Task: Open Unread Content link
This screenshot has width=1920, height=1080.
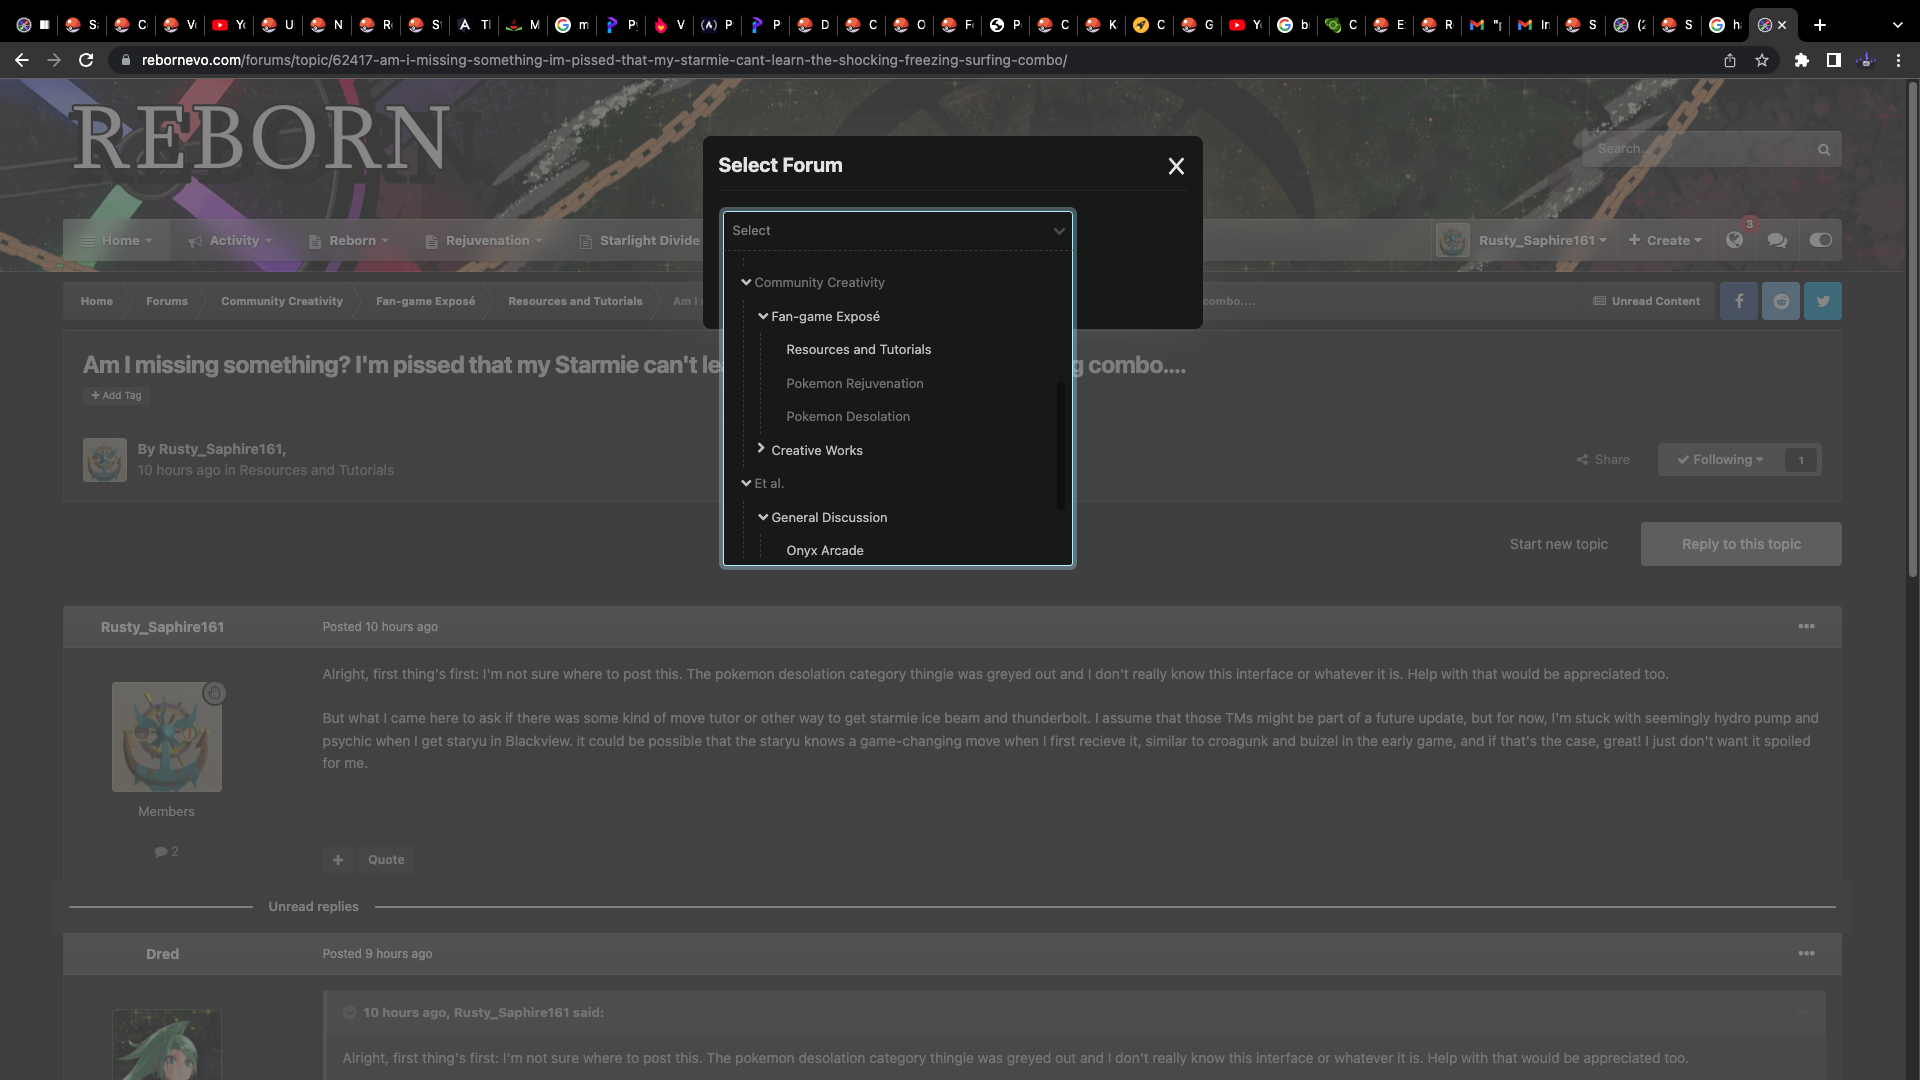Action: click(1646, 301)
